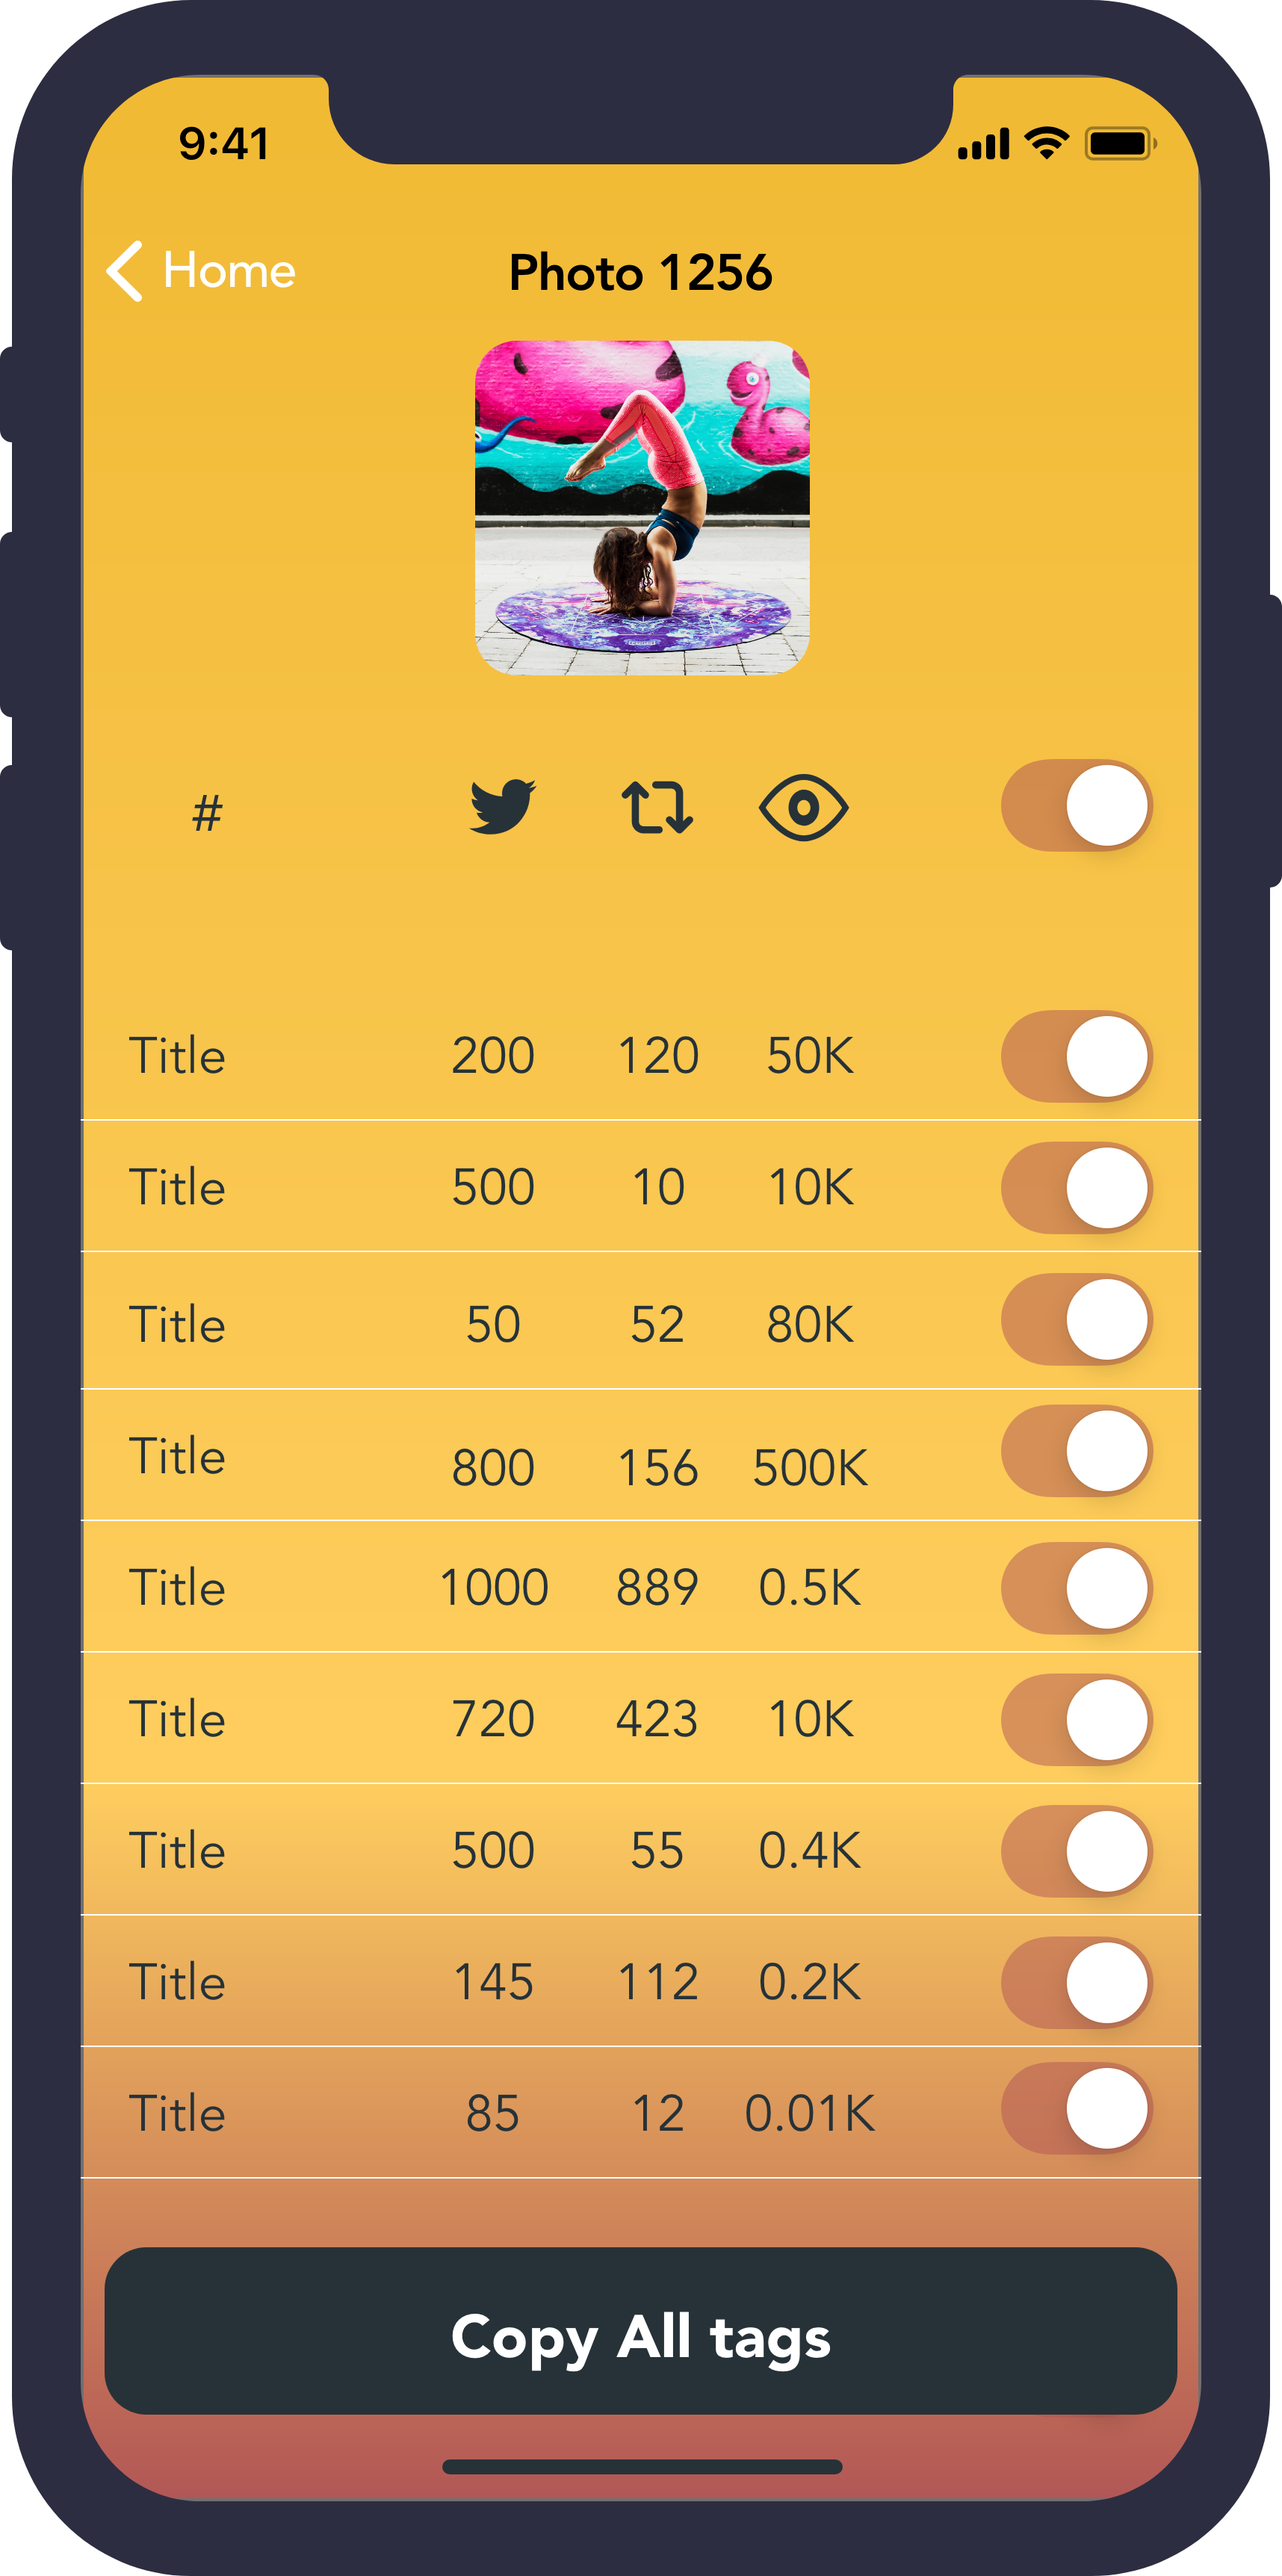
Task: Tap the battery status icon
Action: coord(1120,144)
